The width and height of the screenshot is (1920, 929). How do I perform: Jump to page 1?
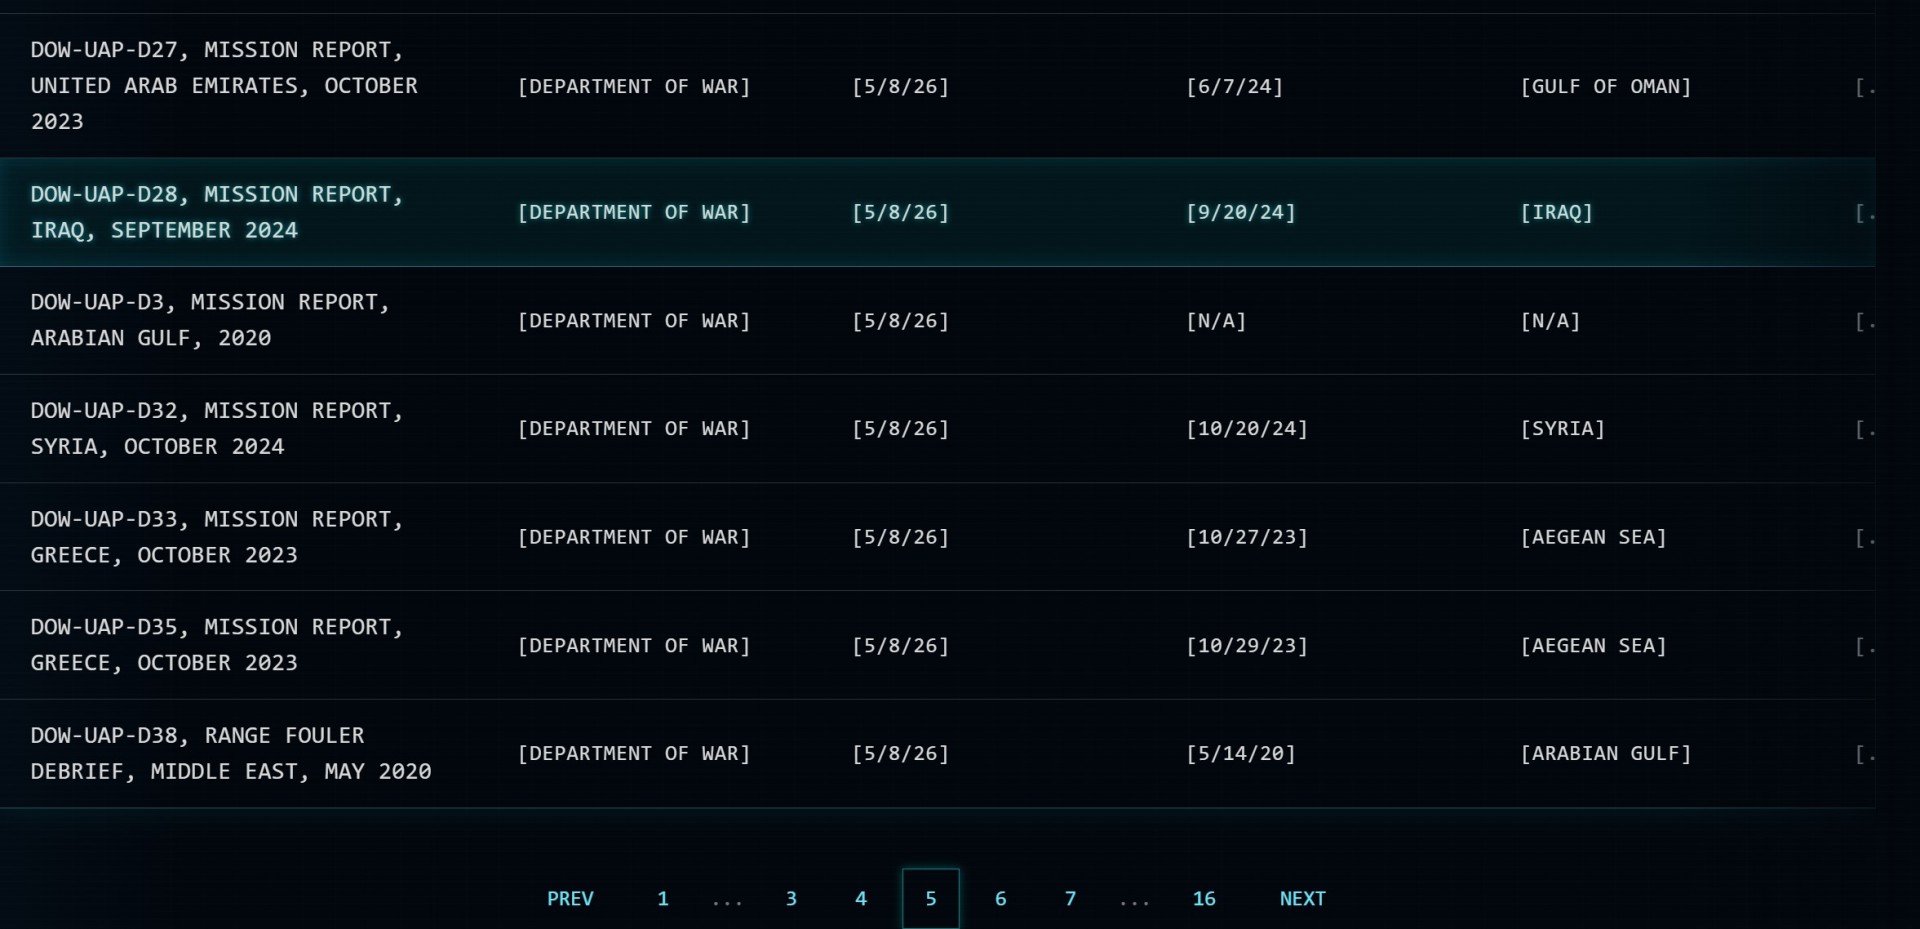point(662,898)
